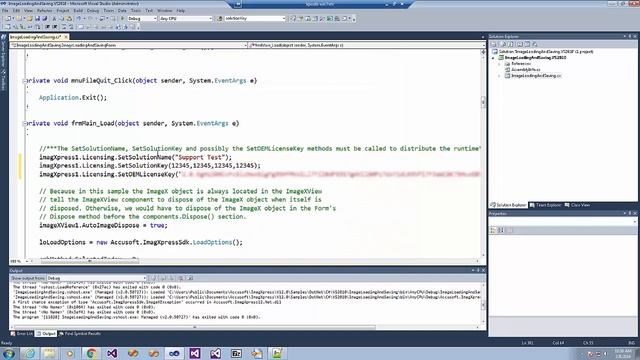
Task: Click the Properties panel Alphabetical icon
Action: coord(501,231)
